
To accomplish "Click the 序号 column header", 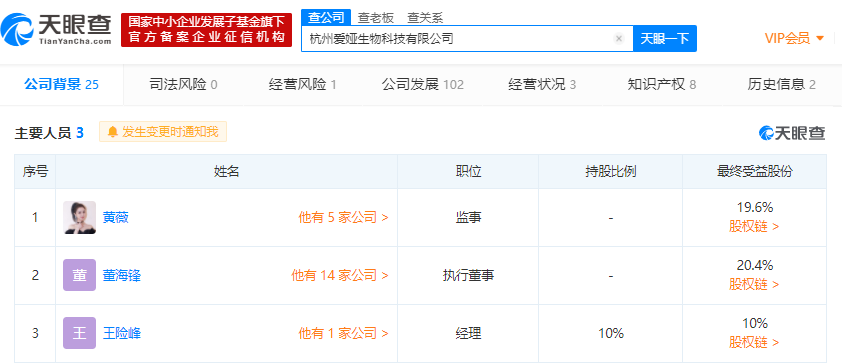I will coord(35,172).
